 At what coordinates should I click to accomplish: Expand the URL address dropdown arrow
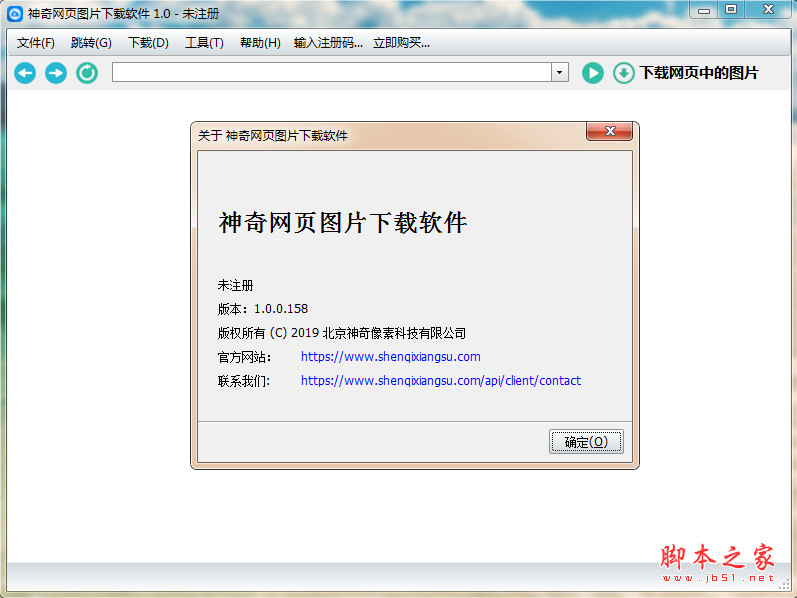(560, 72)
